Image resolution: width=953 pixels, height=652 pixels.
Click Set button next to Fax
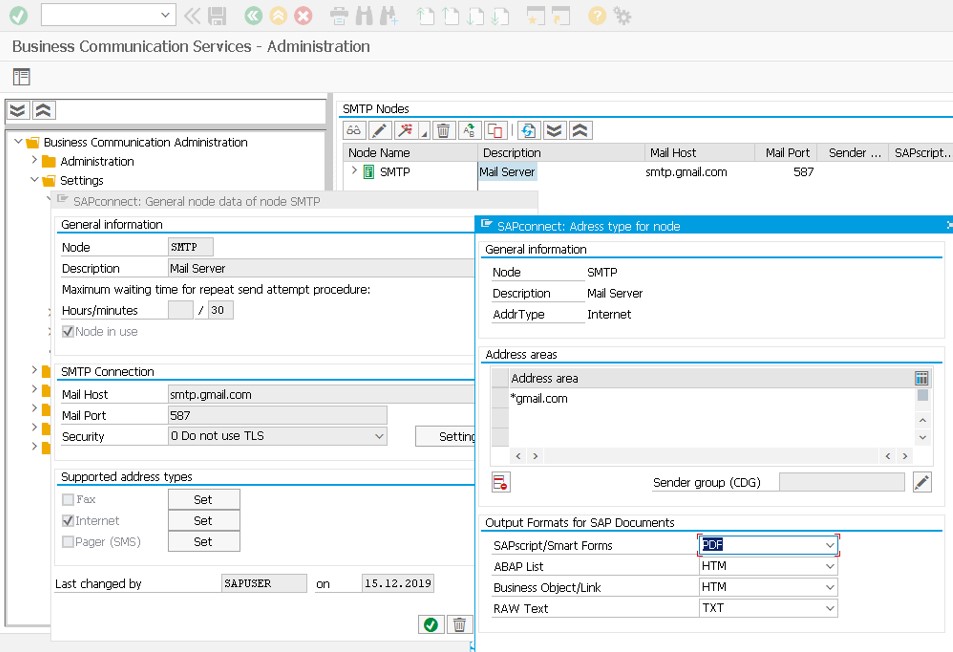pos(204,499)
